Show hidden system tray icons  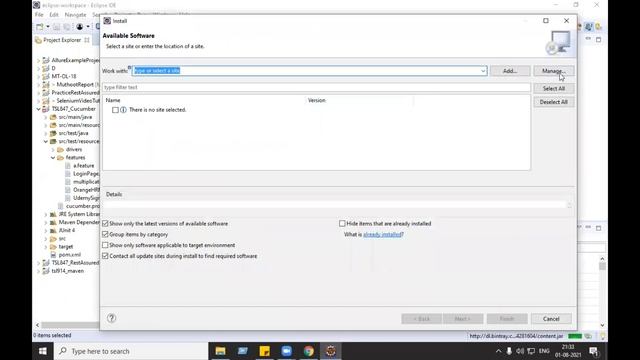pos(498,351)
